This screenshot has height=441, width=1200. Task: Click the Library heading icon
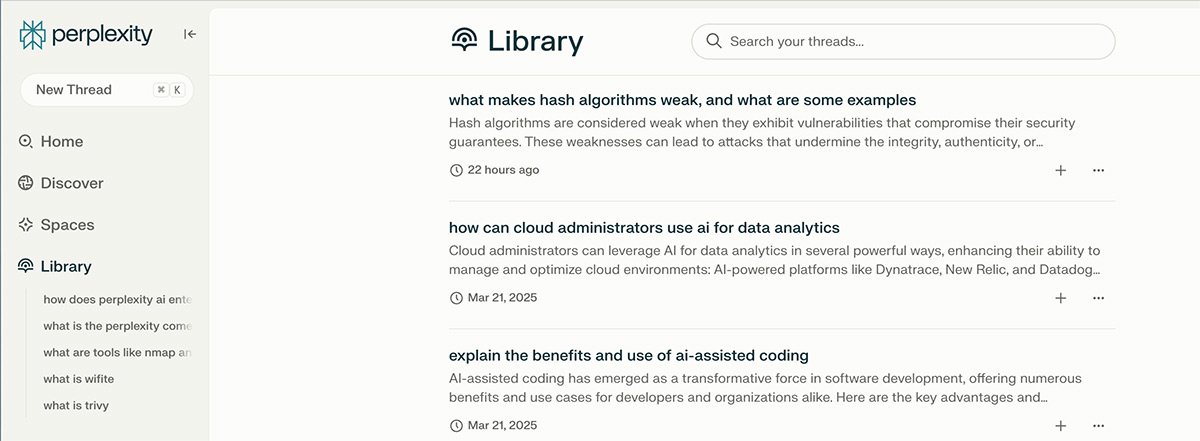coord(464,41)
